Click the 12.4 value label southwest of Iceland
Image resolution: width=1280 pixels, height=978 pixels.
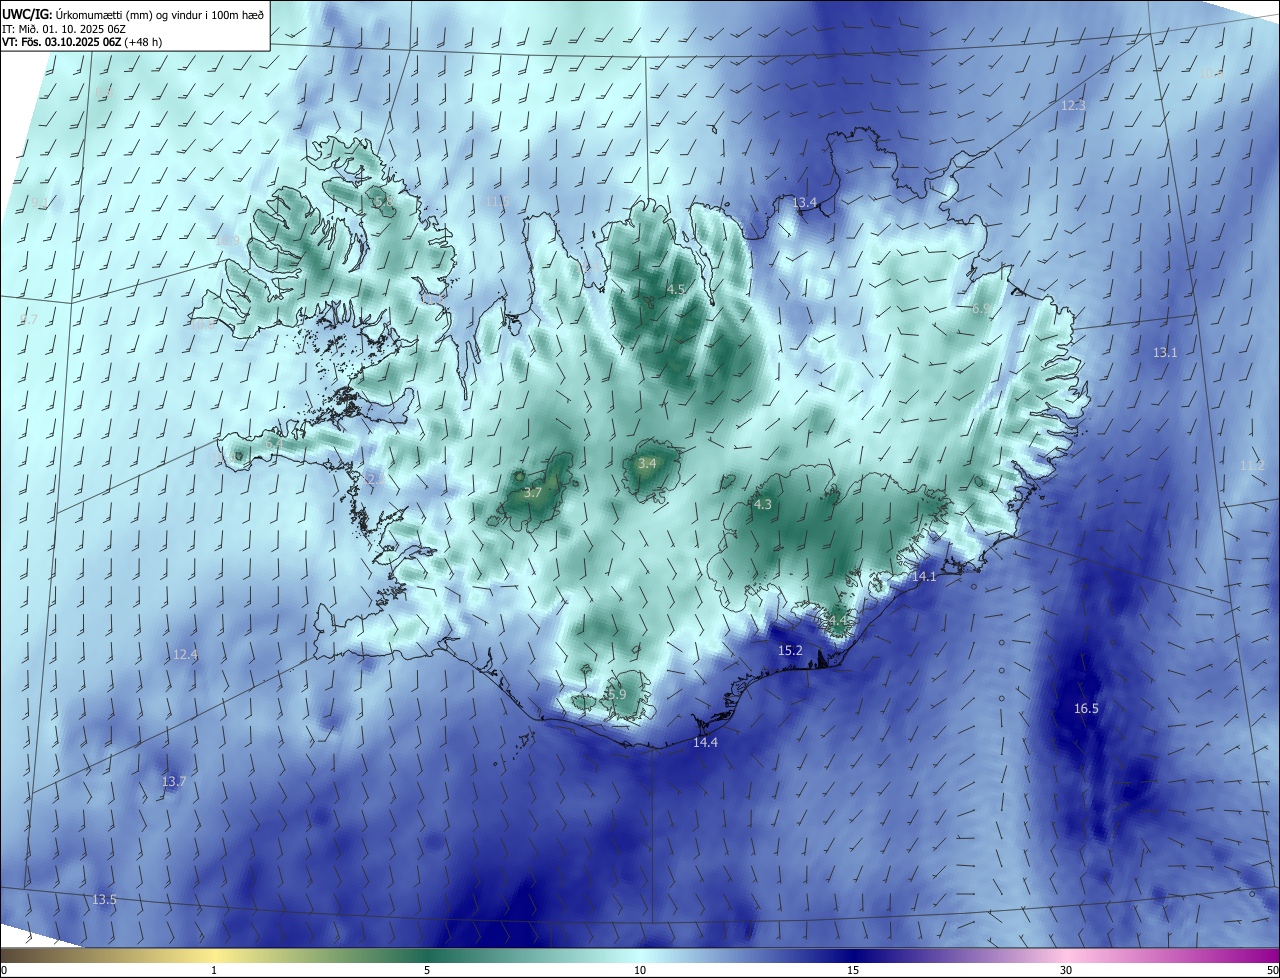click(185, 654)
